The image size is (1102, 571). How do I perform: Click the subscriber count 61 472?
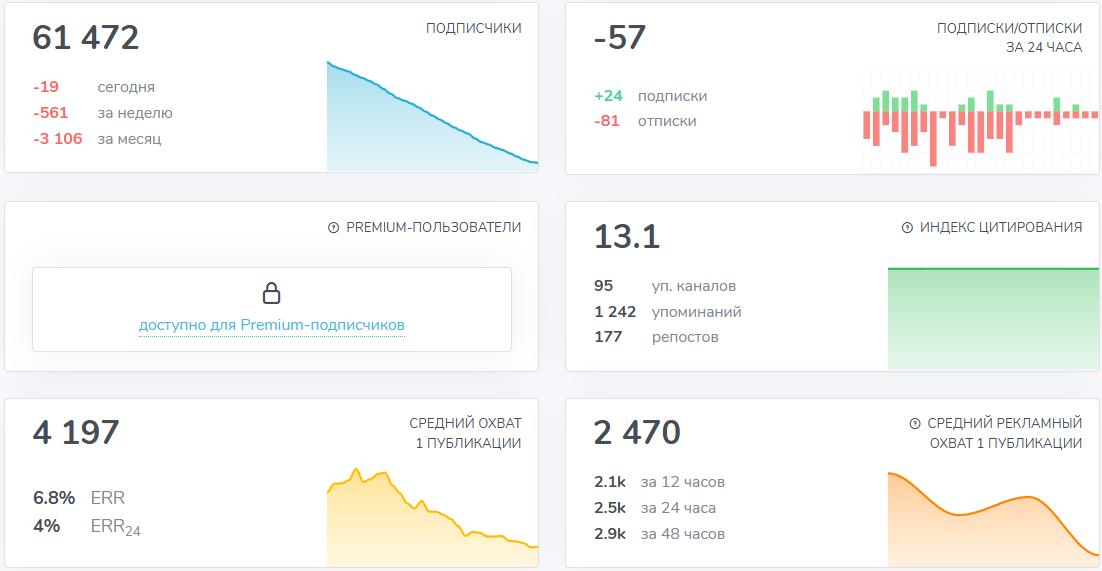[86, 37]
